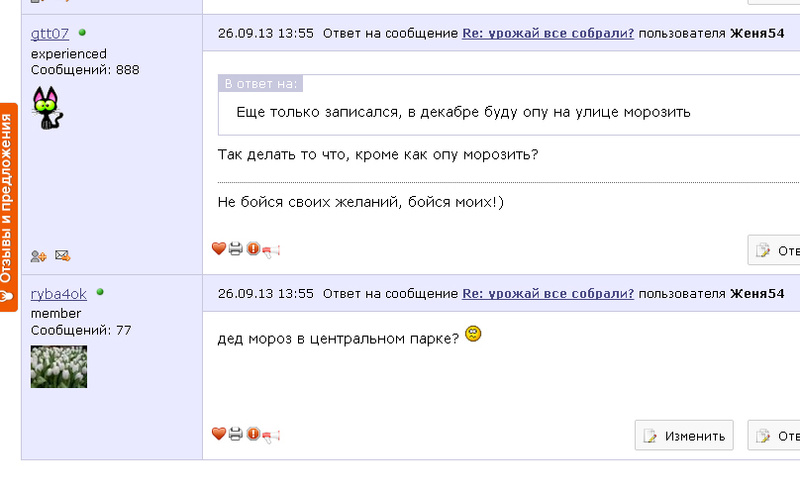Open the gtt07 username profile link
800x484 pixels.
pos(50,34)
